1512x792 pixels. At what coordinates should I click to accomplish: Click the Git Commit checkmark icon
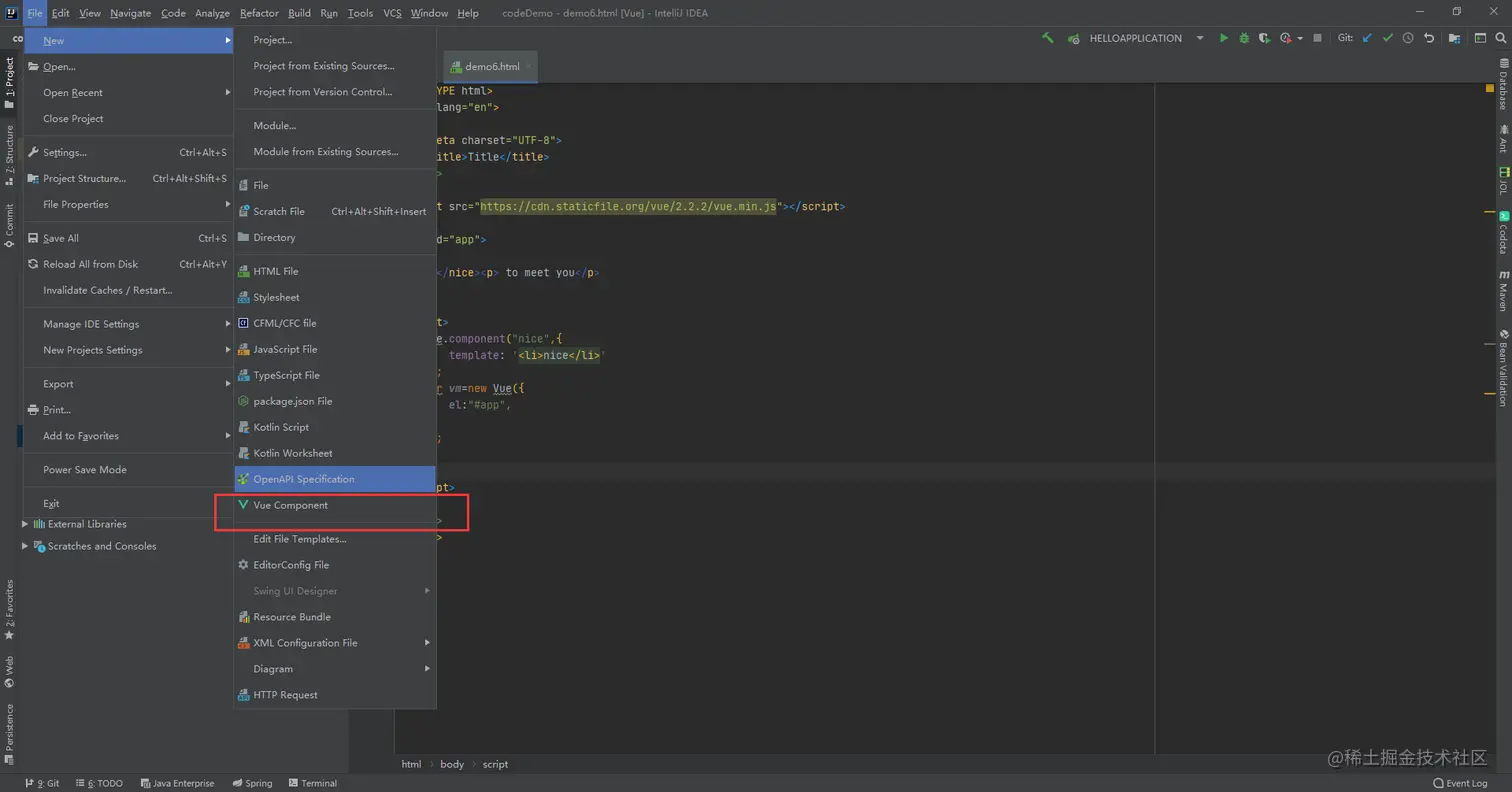pyautogui.click(x=1387, y=38)
